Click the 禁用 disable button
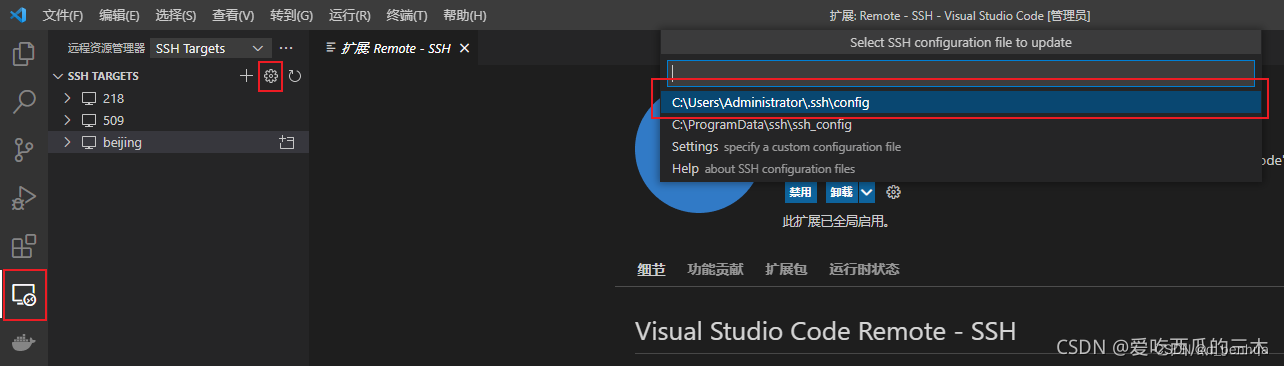This screenshot has height=366, width=1284. click(x=801, y=192)
